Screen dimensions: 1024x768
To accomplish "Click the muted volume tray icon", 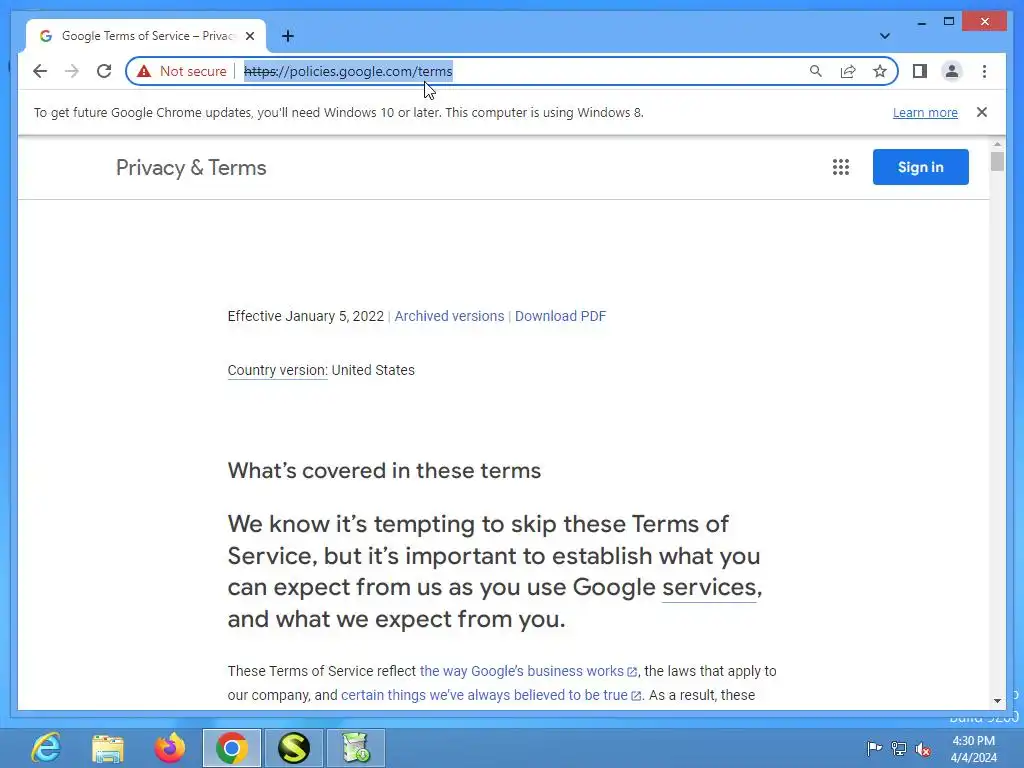I will (x=923, y=748).
